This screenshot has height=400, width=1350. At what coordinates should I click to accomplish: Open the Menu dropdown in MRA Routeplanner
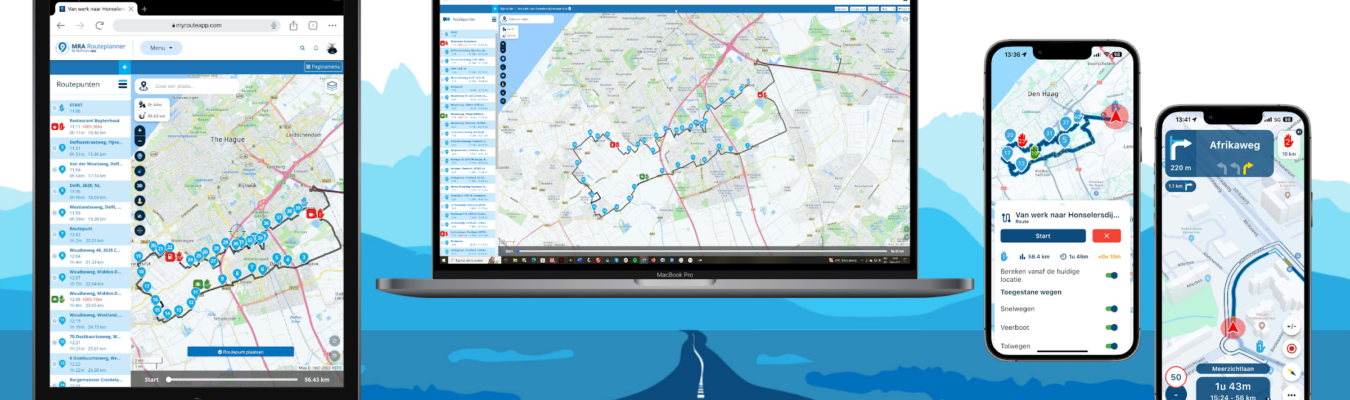[160, 48]
